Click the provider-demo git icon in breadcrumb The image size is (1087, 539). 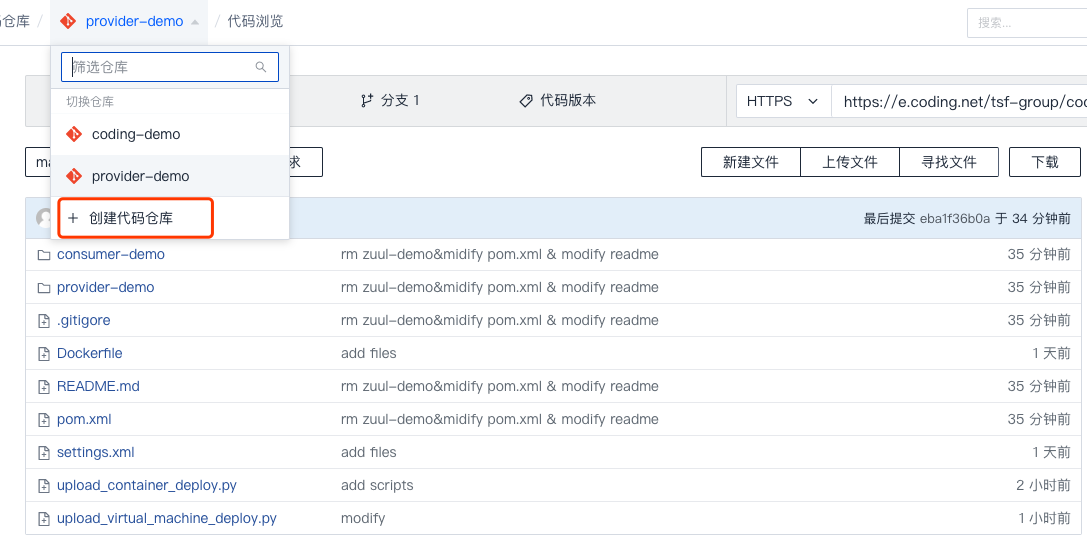[68, 21]
